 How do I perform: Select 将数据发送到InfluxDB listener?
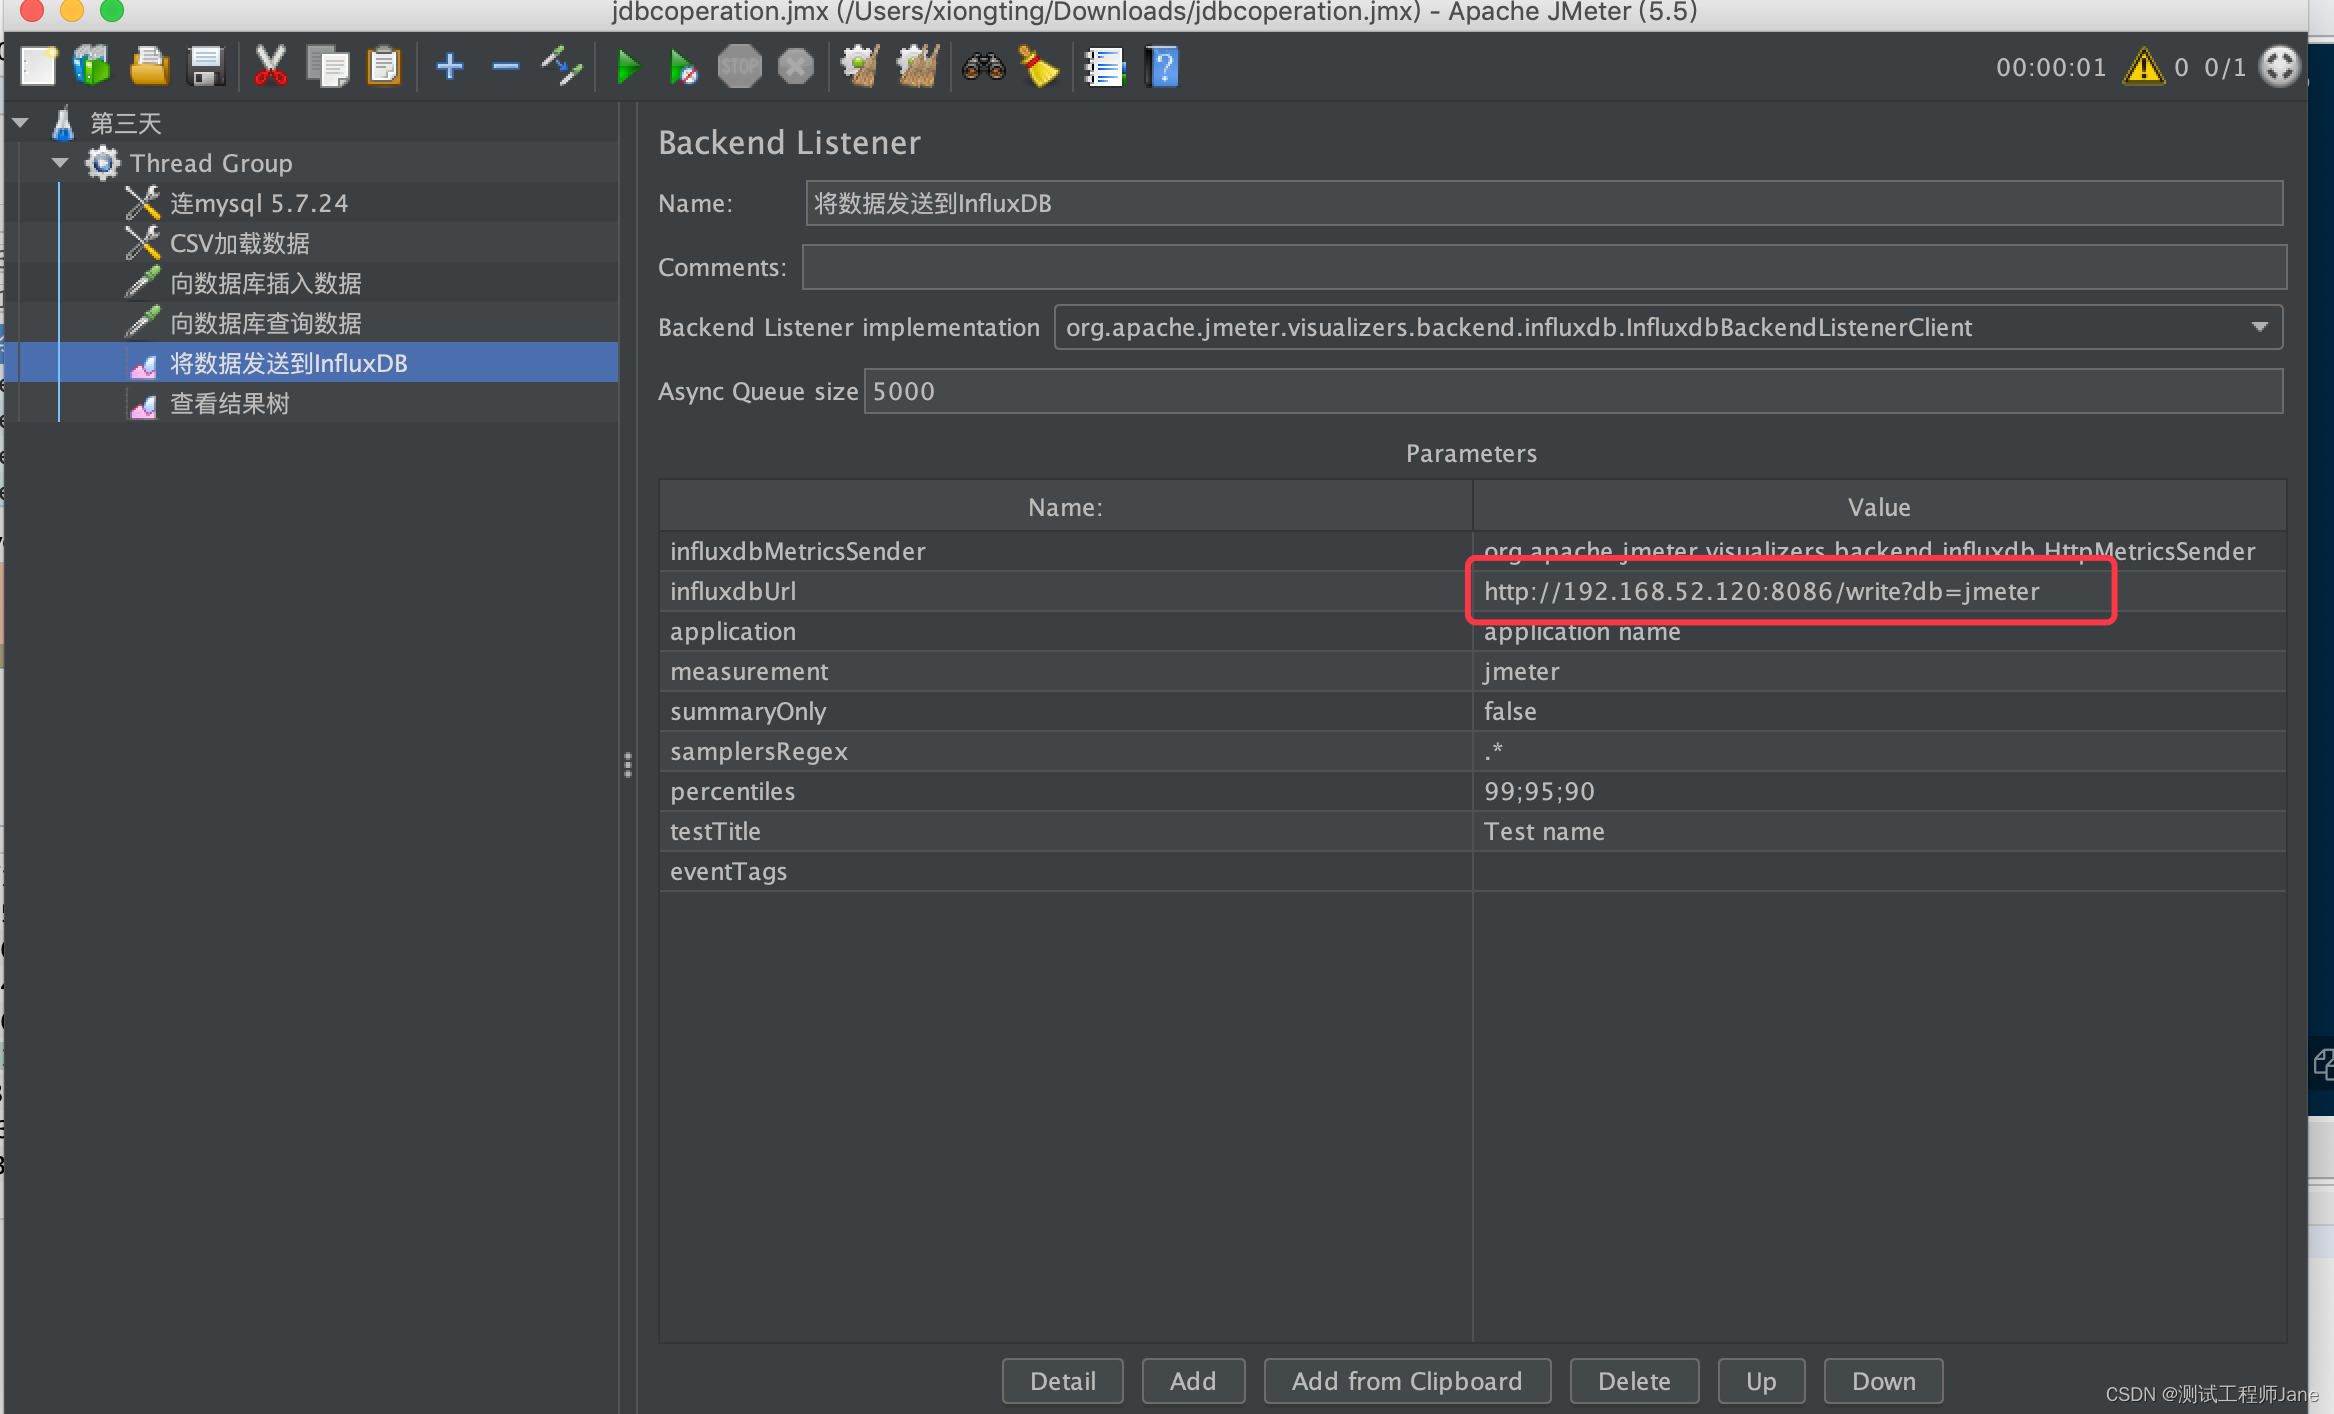coord(289,363)
